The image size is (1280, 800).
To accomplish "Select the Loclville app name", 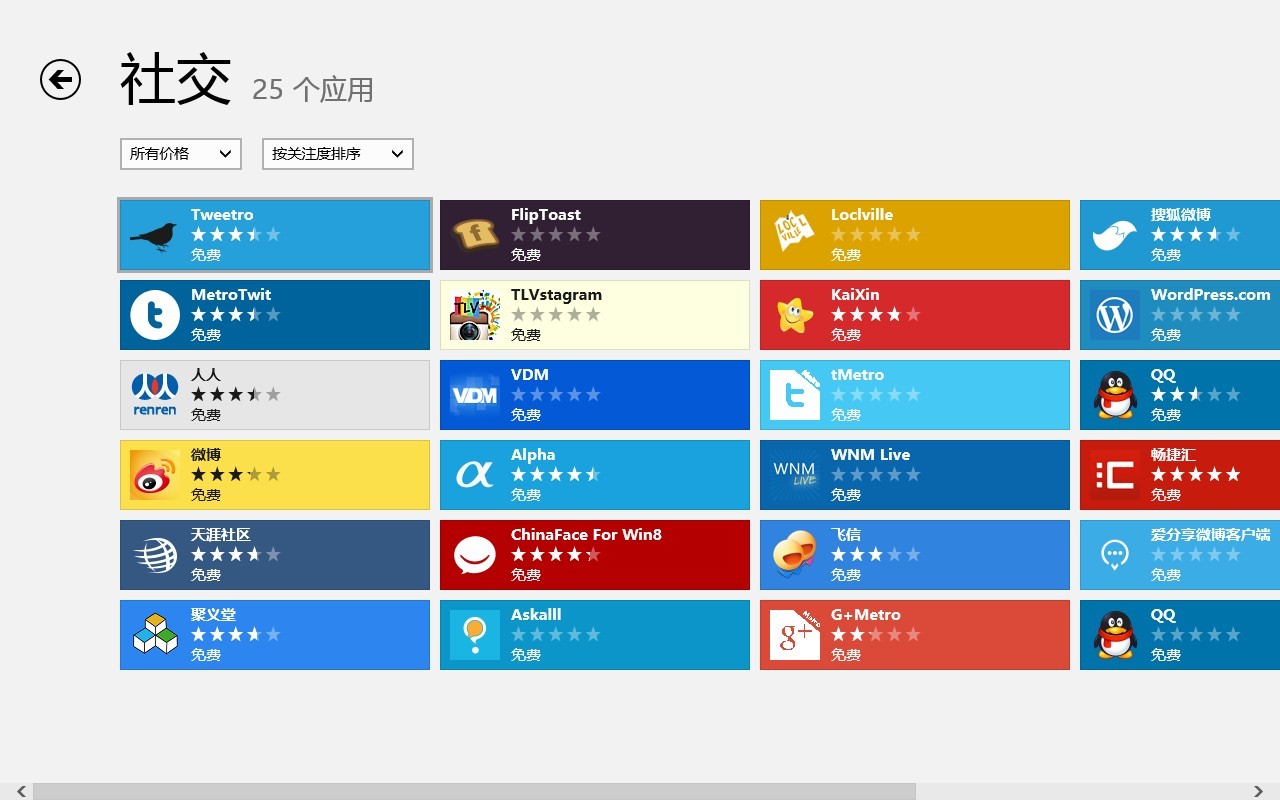I will 862,214.
